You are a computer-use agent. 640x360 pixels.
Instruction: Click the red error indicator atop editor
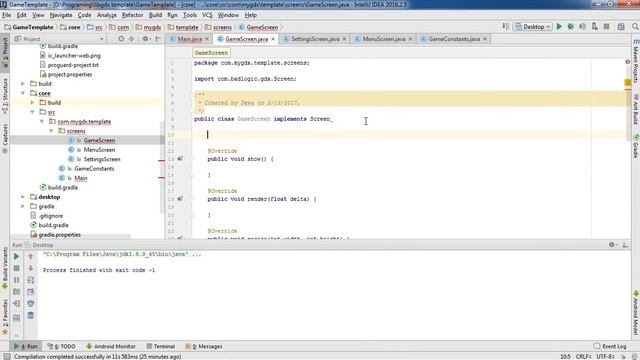click(628, 62)
